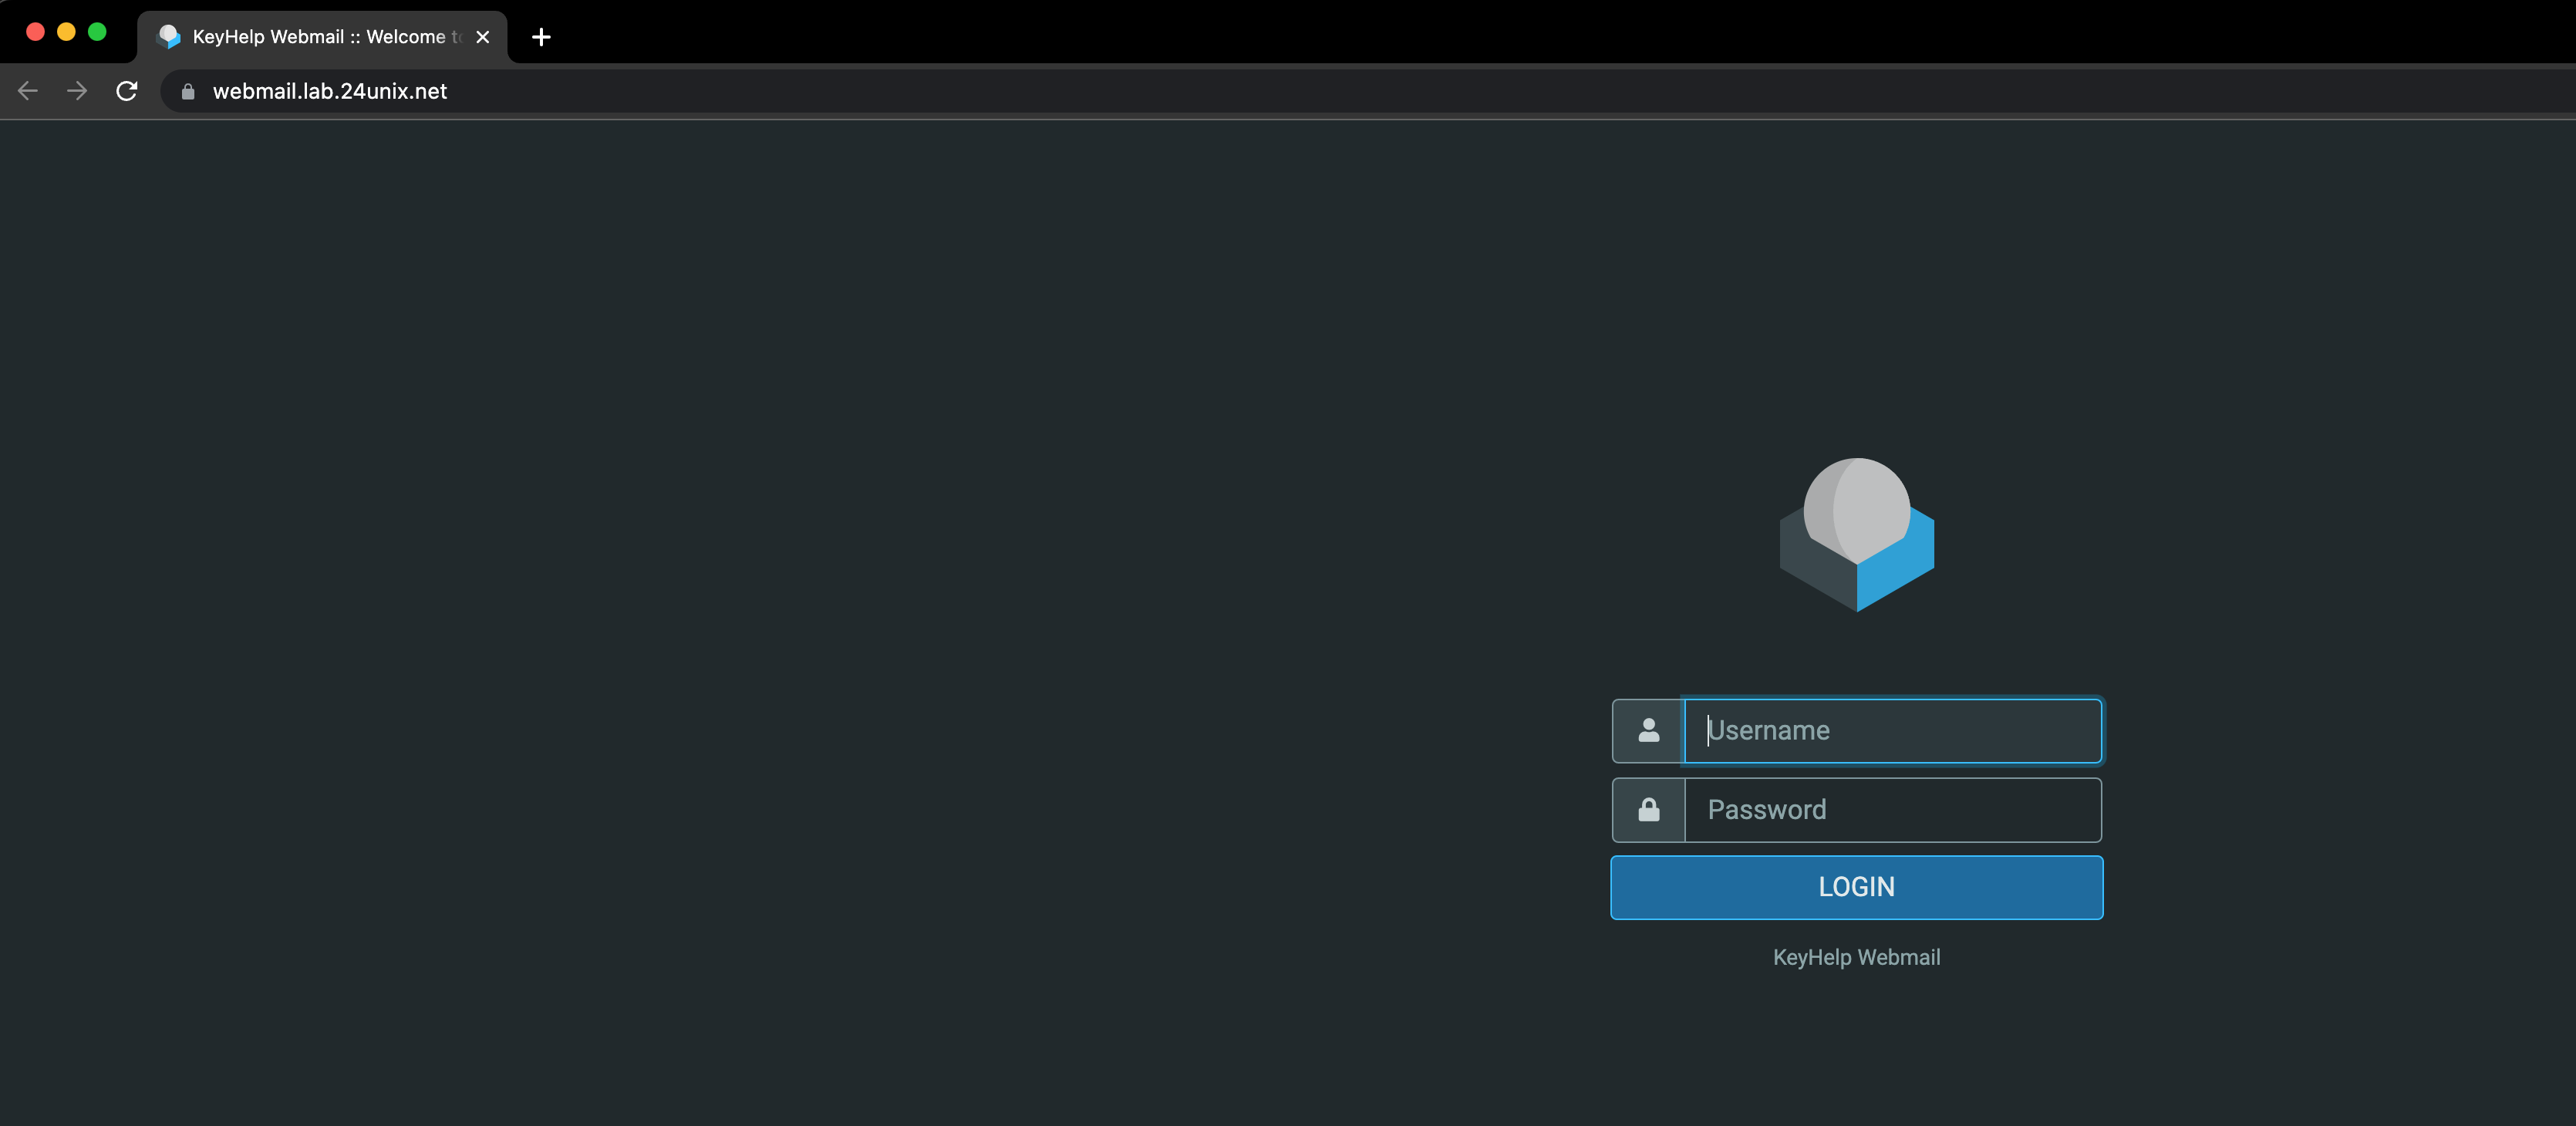Image resolution: width=2576 pixels, height=1126 pixels.
Task: Click the favicon in the browser tab
Action: (x=169, y=37)
